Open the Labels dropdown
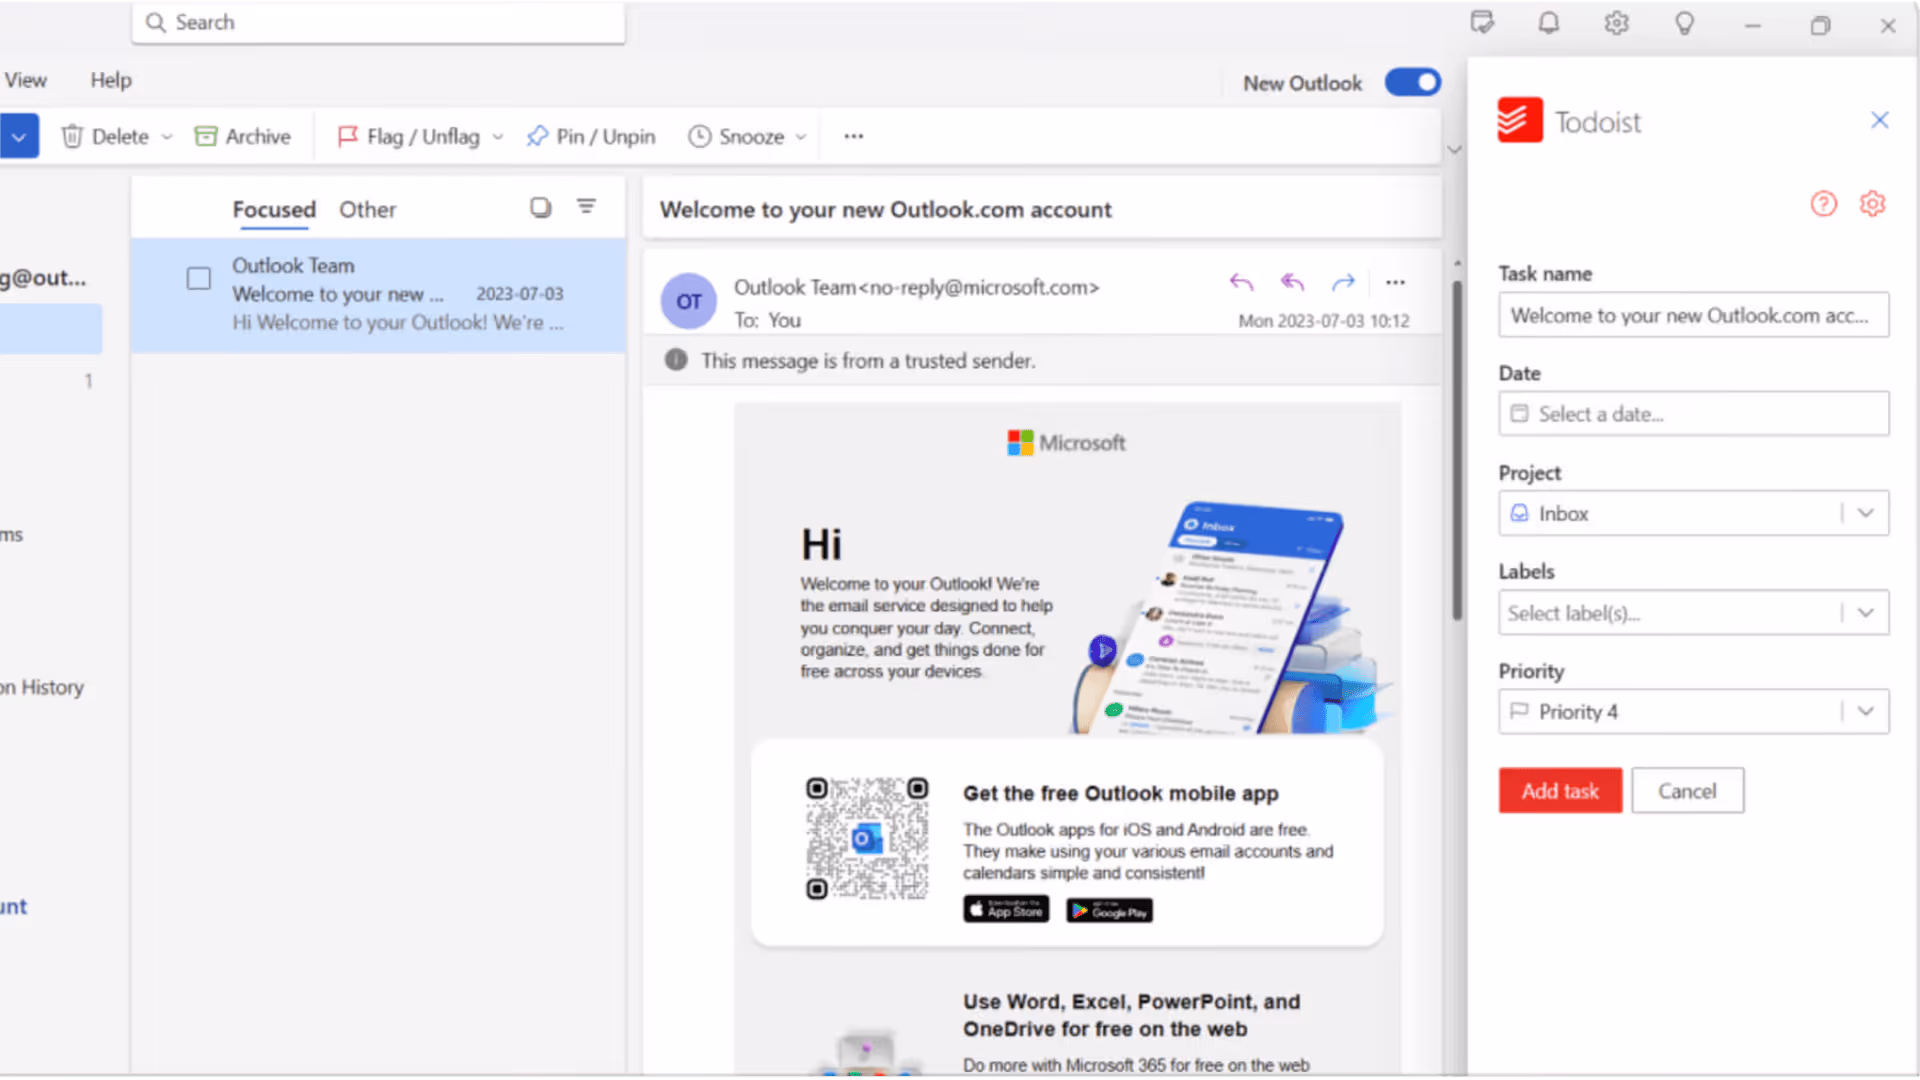 [1693, 613]
